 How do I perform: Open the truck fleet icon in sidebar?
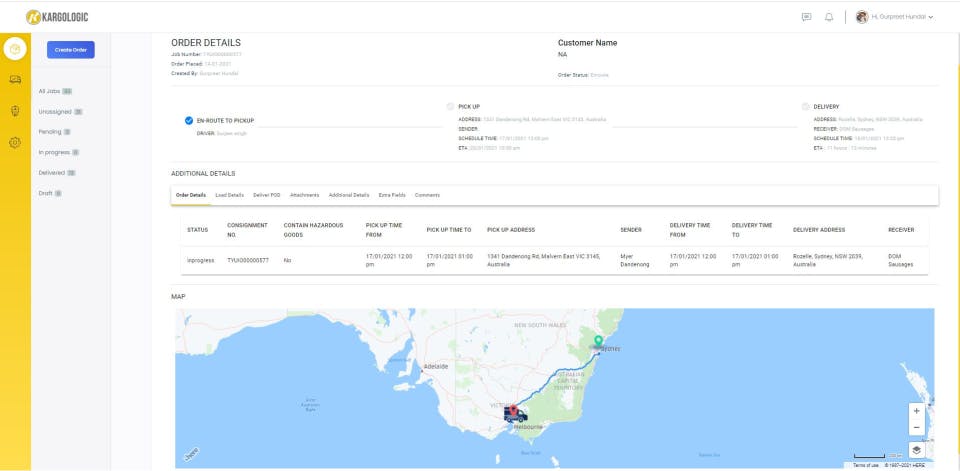[x=15, y=79]
